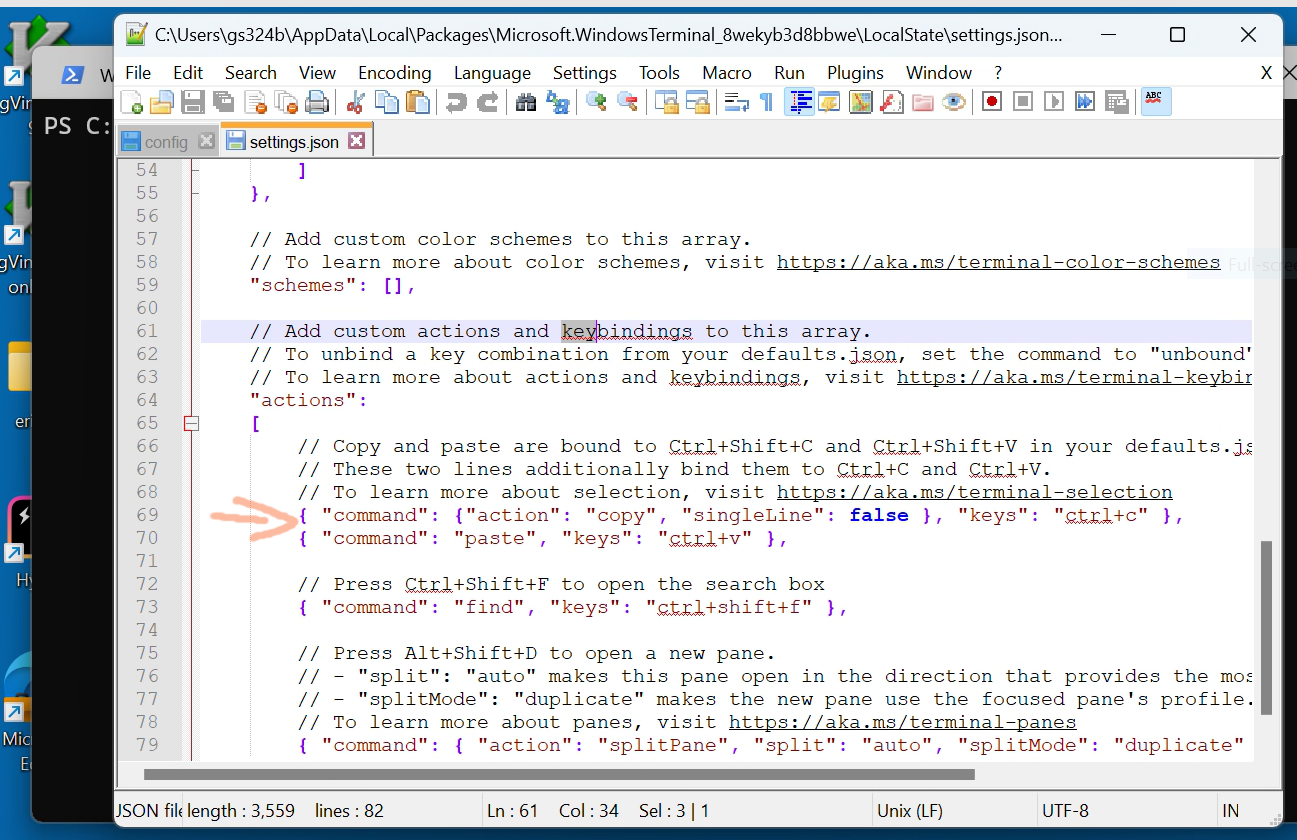1297x840 pixels.
Task: Follow the terminal-color-schemes link on line 58
Action: [998, 262]
